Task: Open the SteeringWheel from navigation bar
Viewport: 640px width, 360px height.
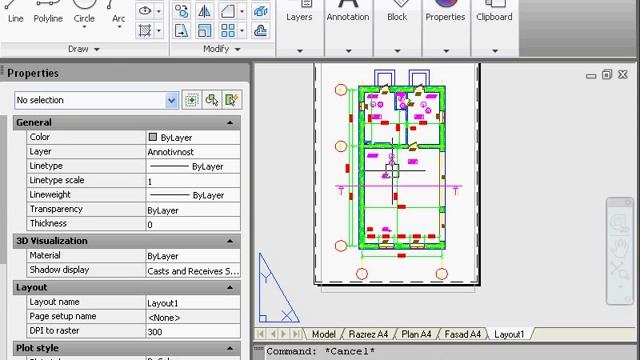Action: click(x=620, y=223)
